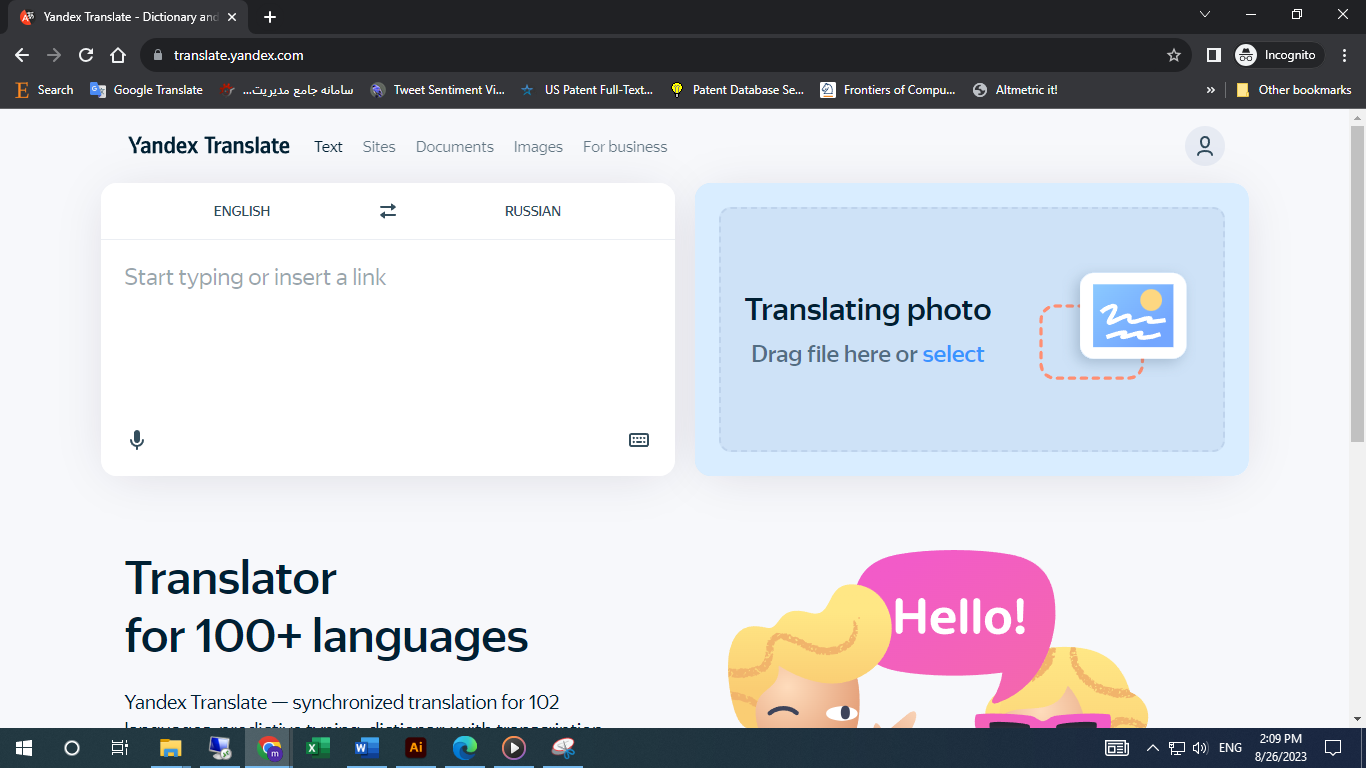This screenshot has height=768, width=1366.
Task: Open the volume control in tray
Action: click(x=1200, y=747)
